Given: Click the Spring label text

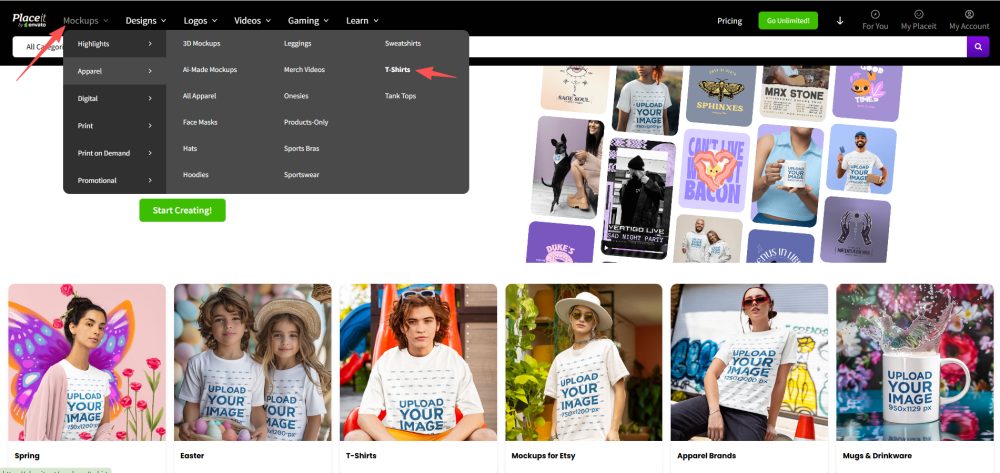Looking at the screenshot, I should (27, 456).
